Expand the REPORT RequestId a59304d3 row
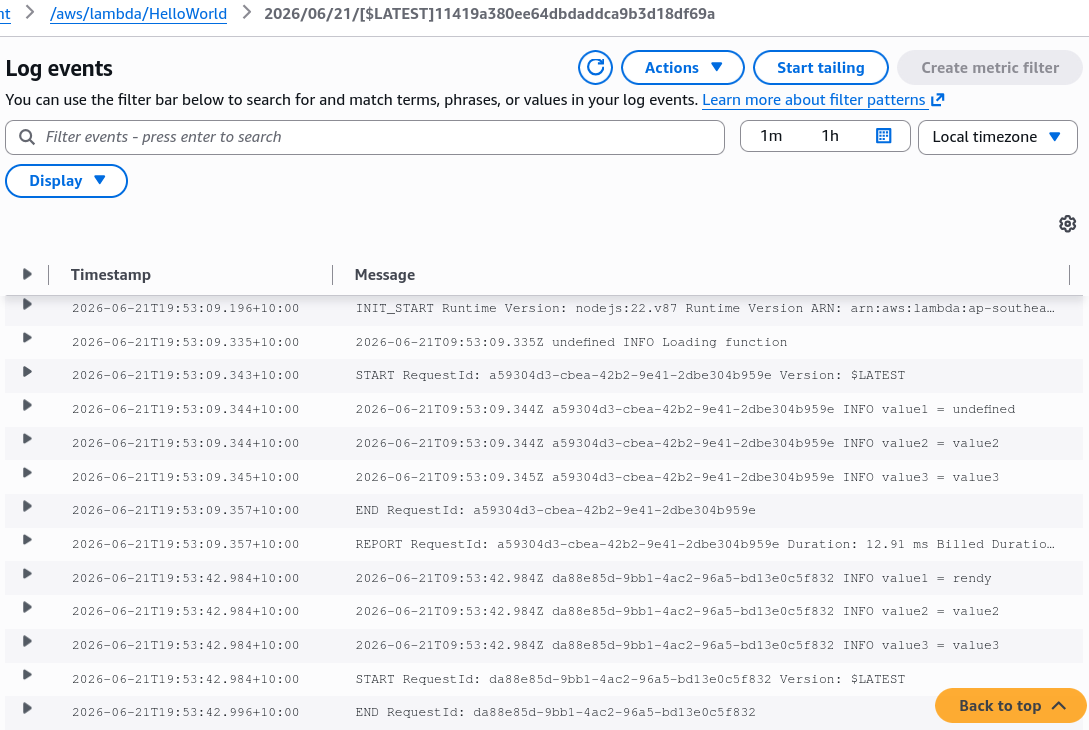The height and width of the screenshot is (730, 1089). (27, 540)
